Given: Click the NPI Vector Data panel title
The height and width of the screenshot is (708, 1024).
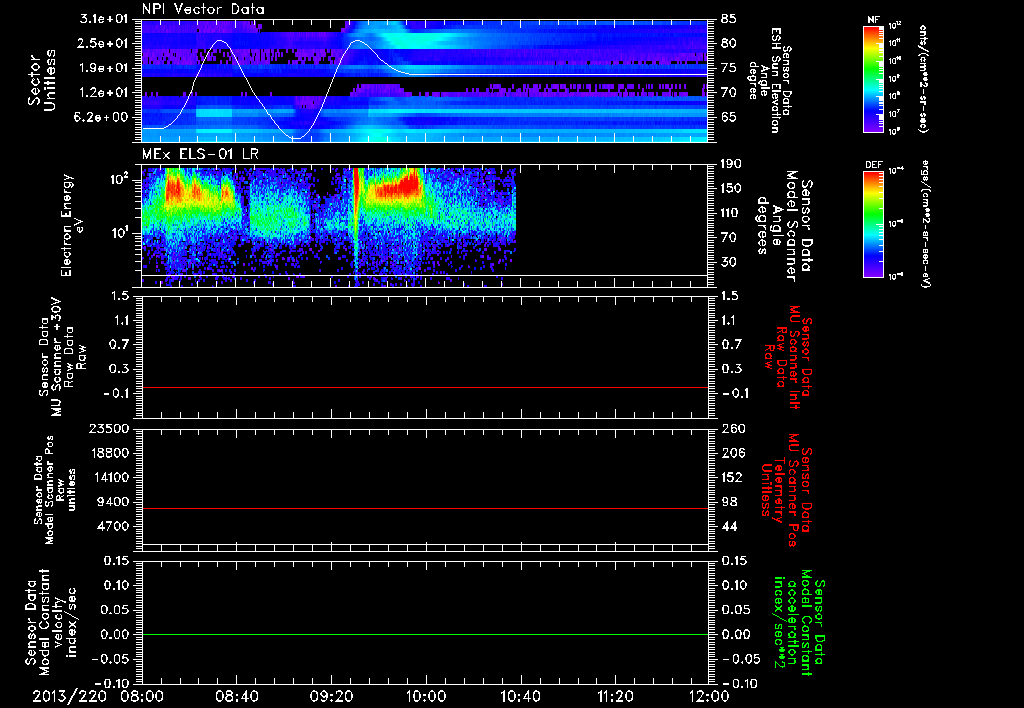Looking at the screenshot, I should [x=203, y=9].
